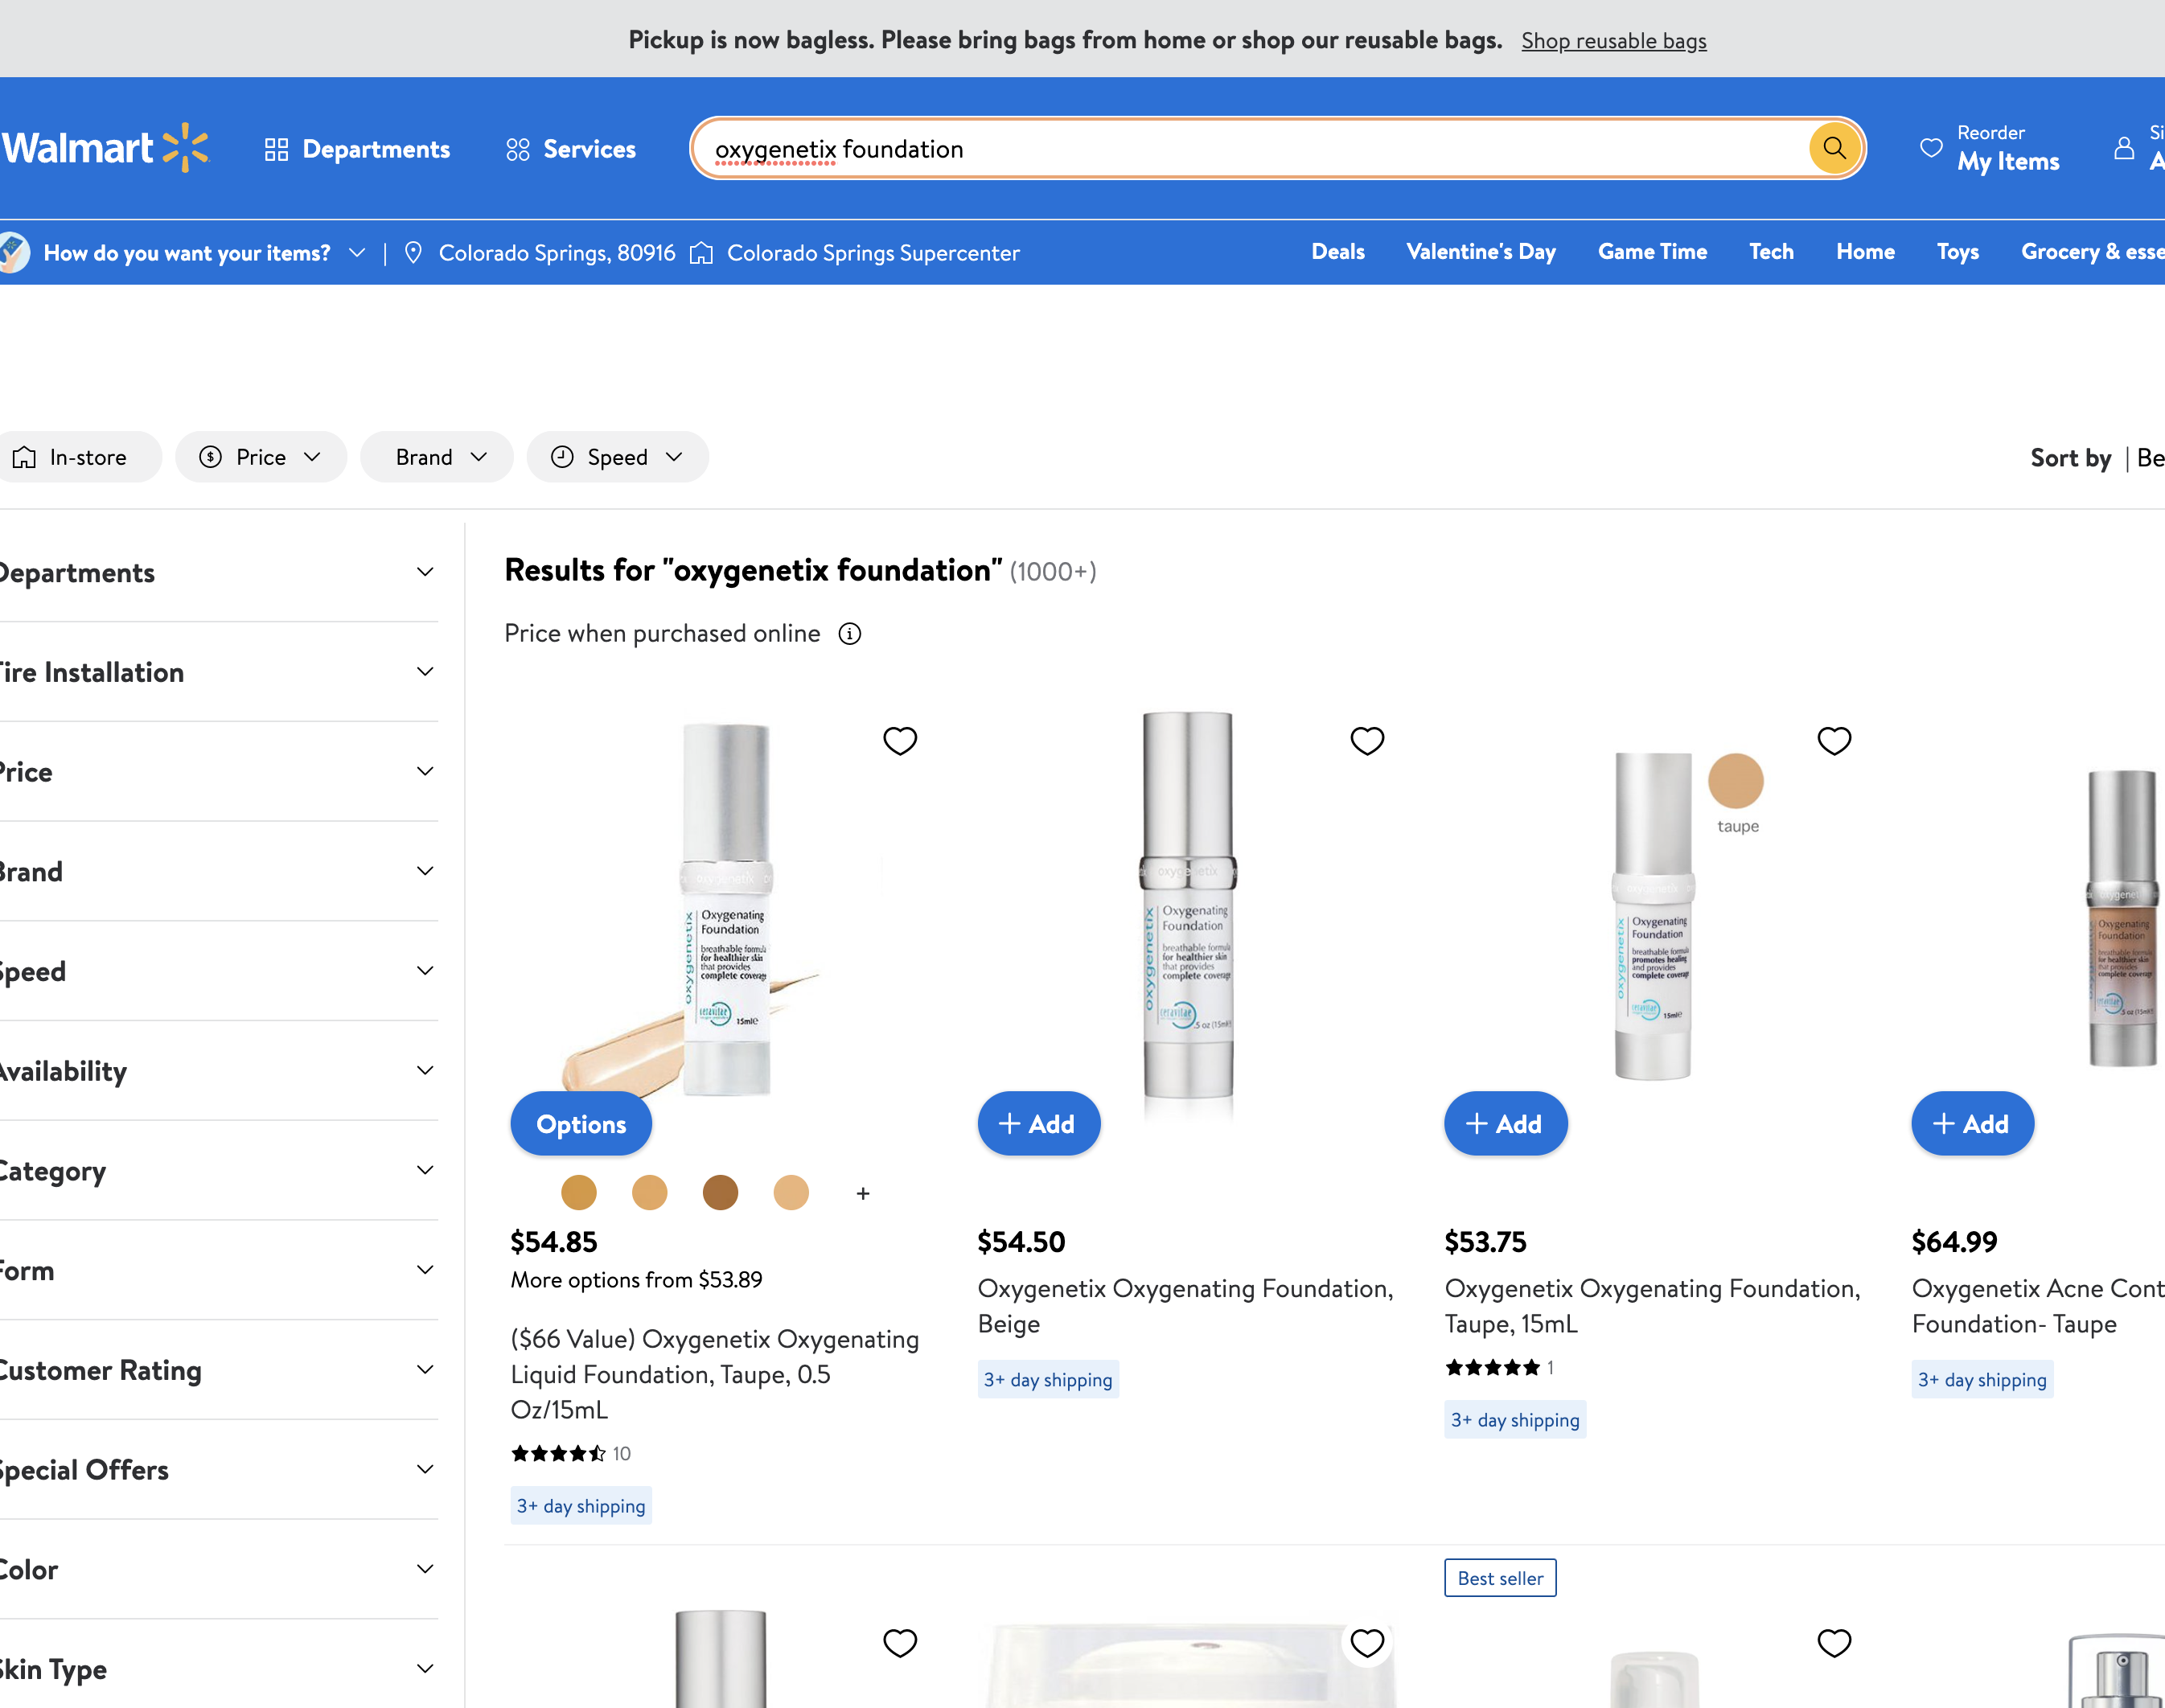This screenshot has height=1708, width=2165.
Task: Favorite the Oxygenetix Beige foundation with heart
Action: pyautogui.click(x=1366, y=741)
